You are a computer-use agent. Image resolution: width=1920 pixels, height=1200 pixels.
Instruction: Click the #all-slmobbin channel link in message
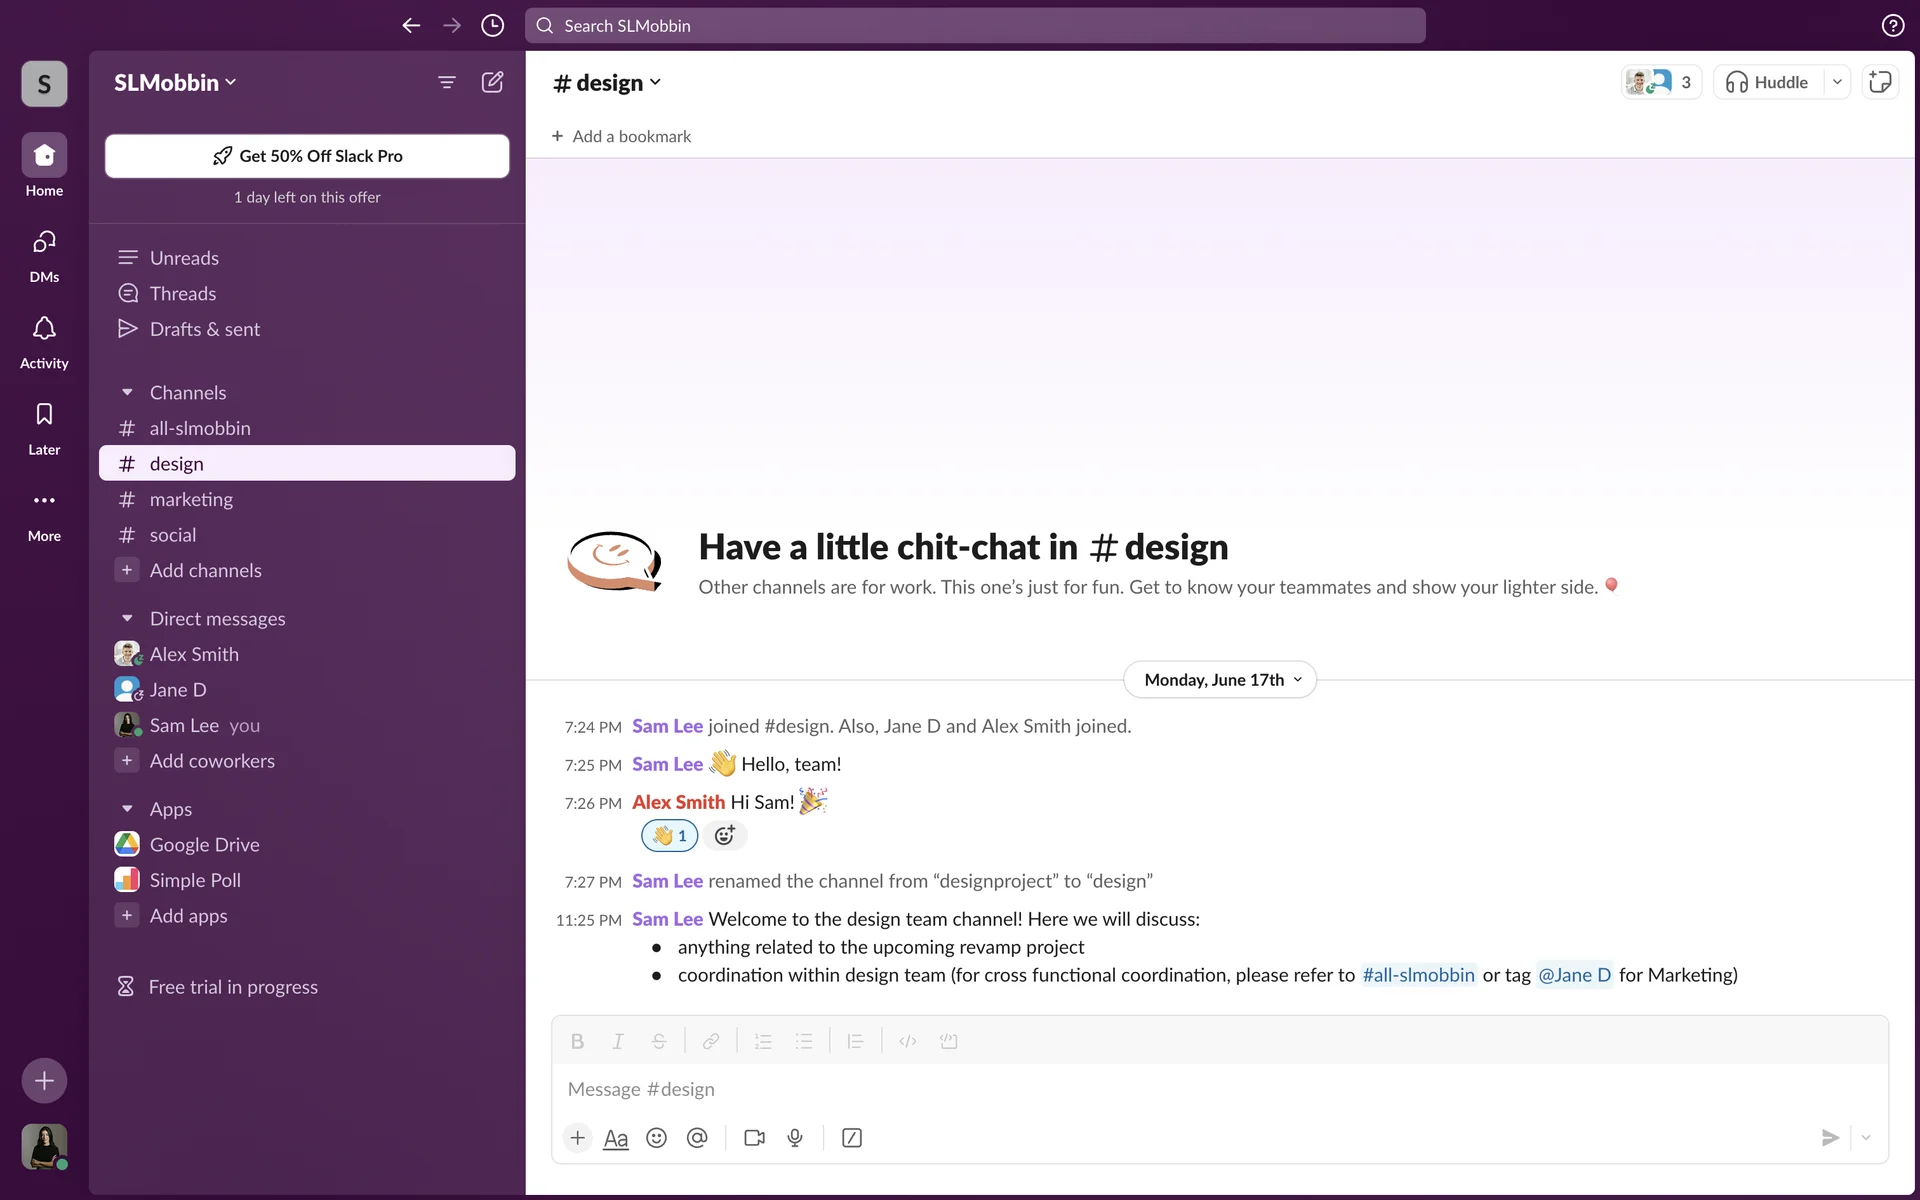pos(1418,975)
